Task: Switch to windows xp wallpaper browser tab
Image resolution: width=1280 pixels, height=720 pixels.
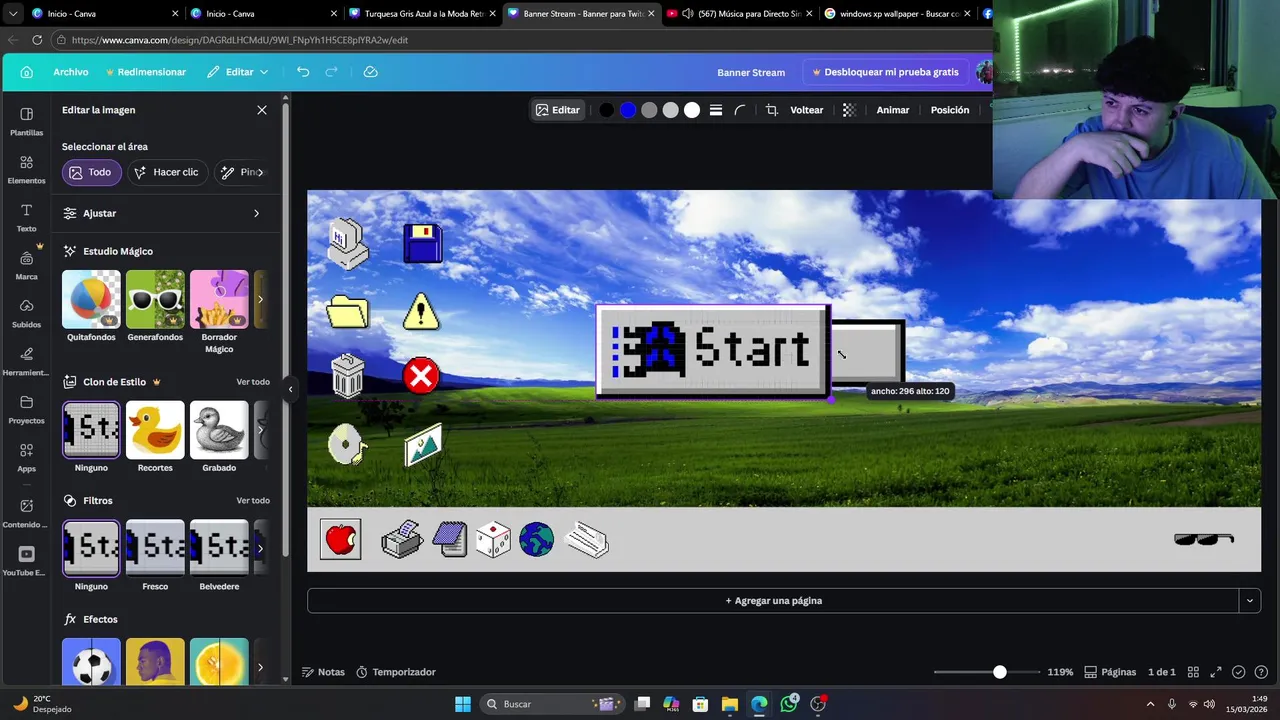Action: (897, 14)
